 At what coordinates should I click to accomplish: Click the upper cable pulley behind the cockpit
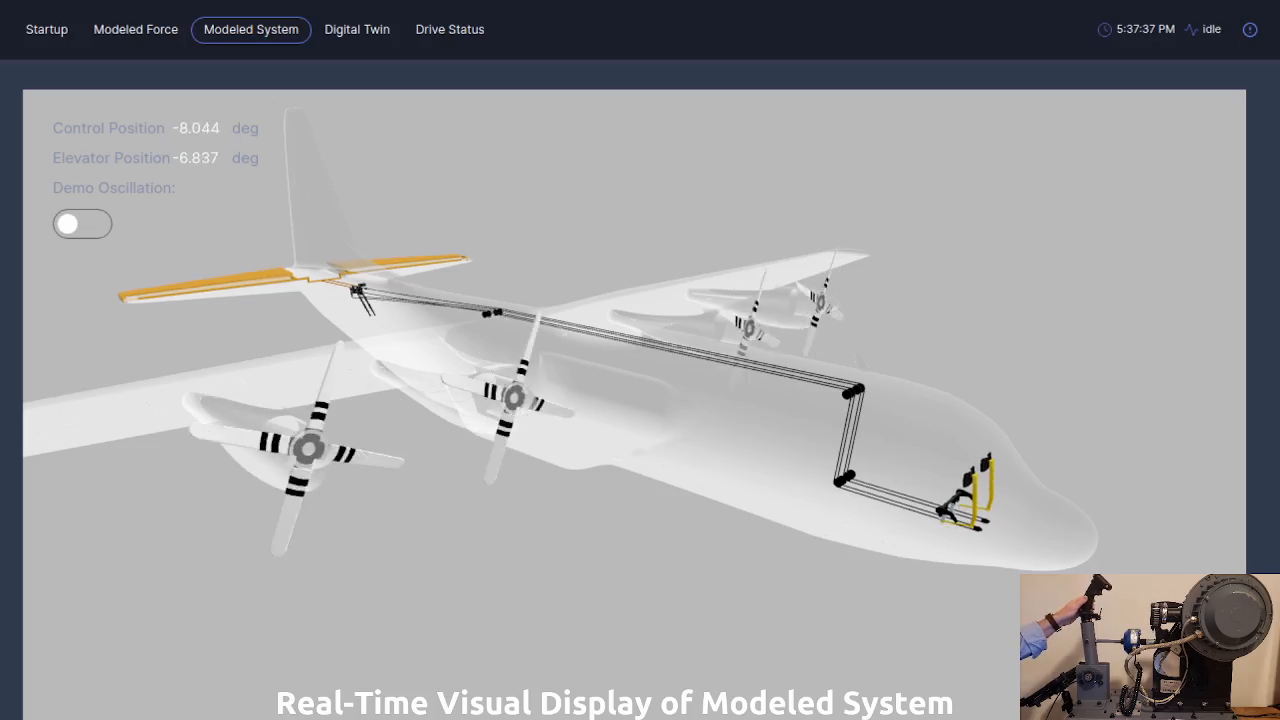tap(853, 391)
